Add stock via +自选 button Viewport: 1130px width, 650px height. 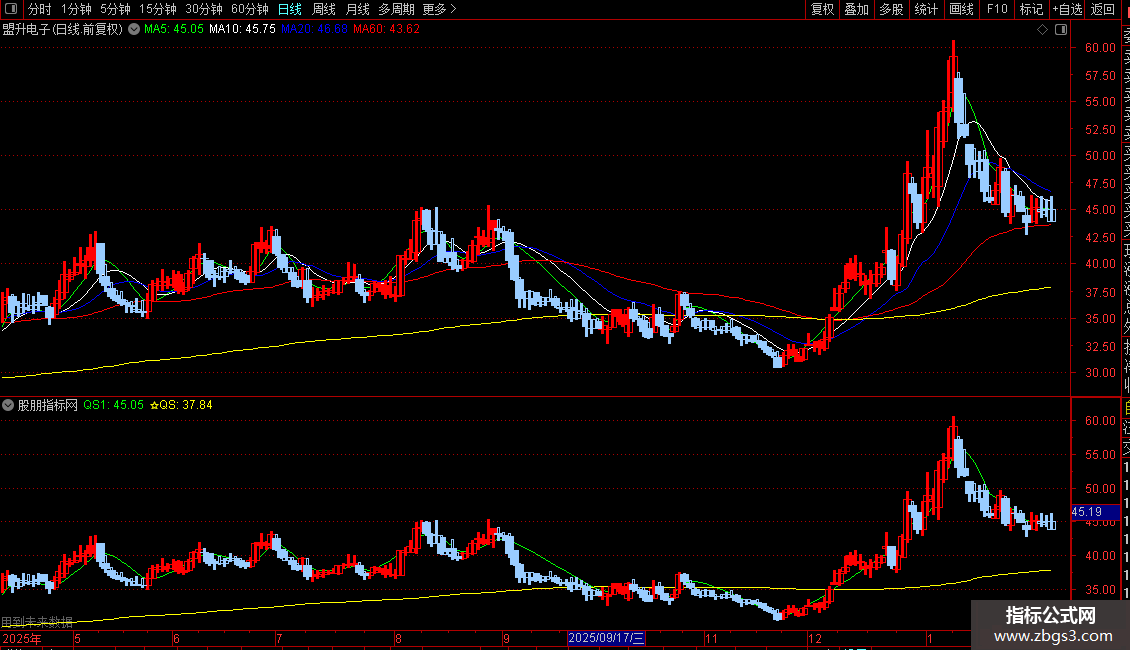tap(1067, 9)
